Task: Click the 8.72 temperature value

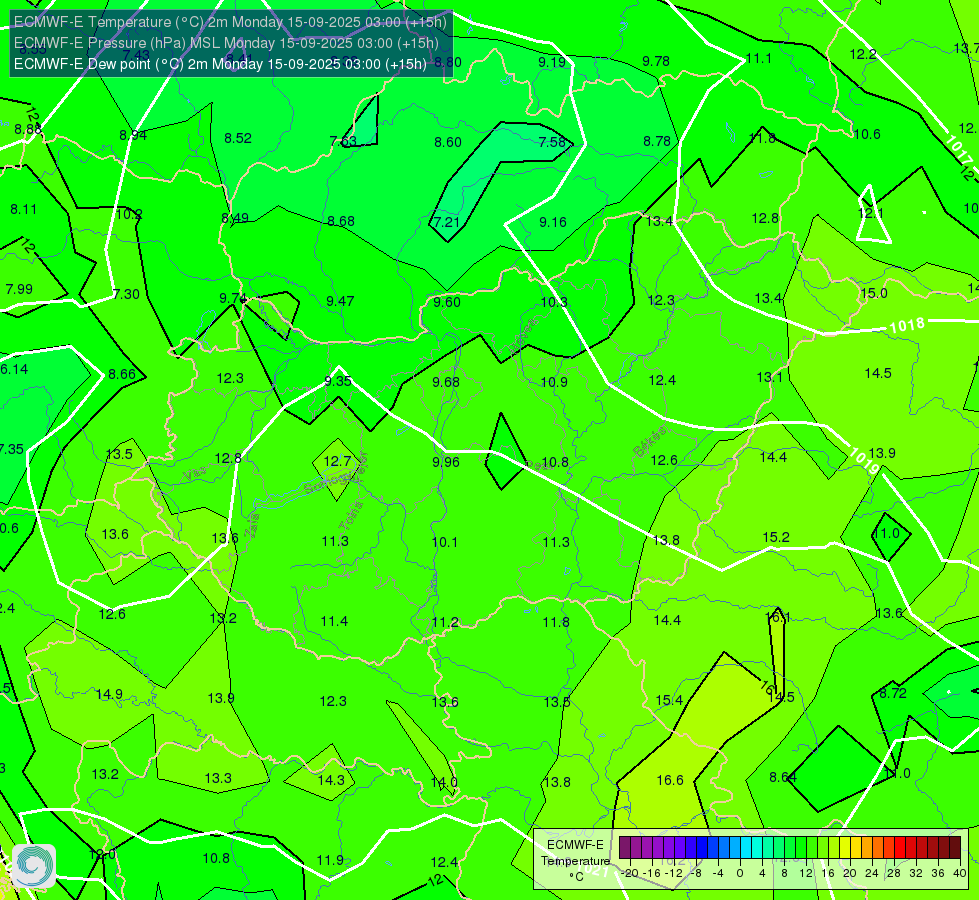Action: point(893,693)
